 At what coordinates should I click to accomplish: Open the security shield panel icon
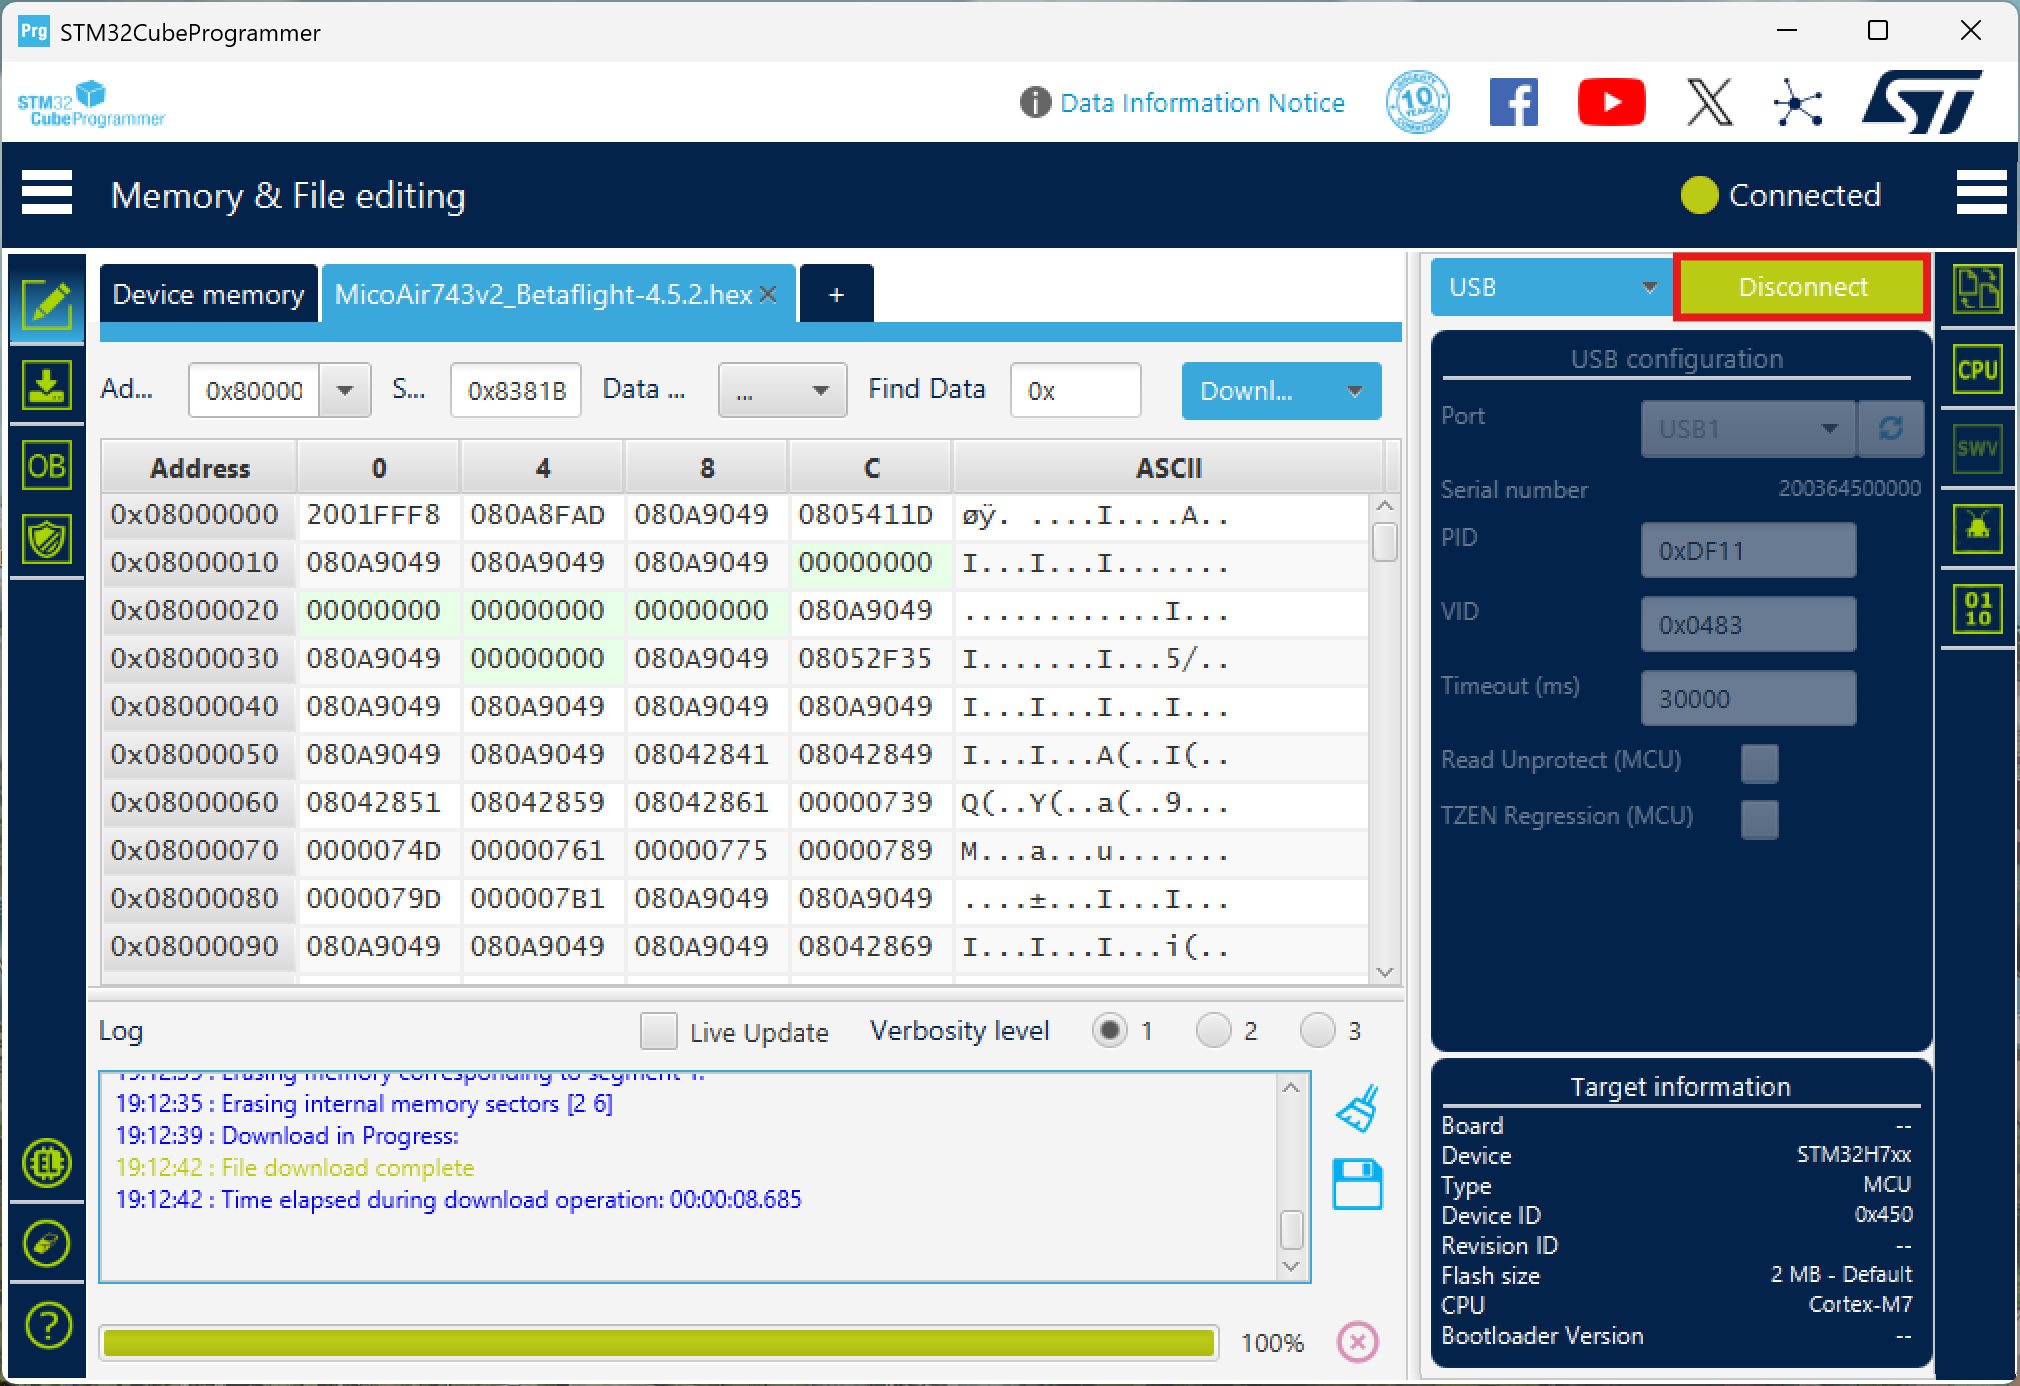46,540
